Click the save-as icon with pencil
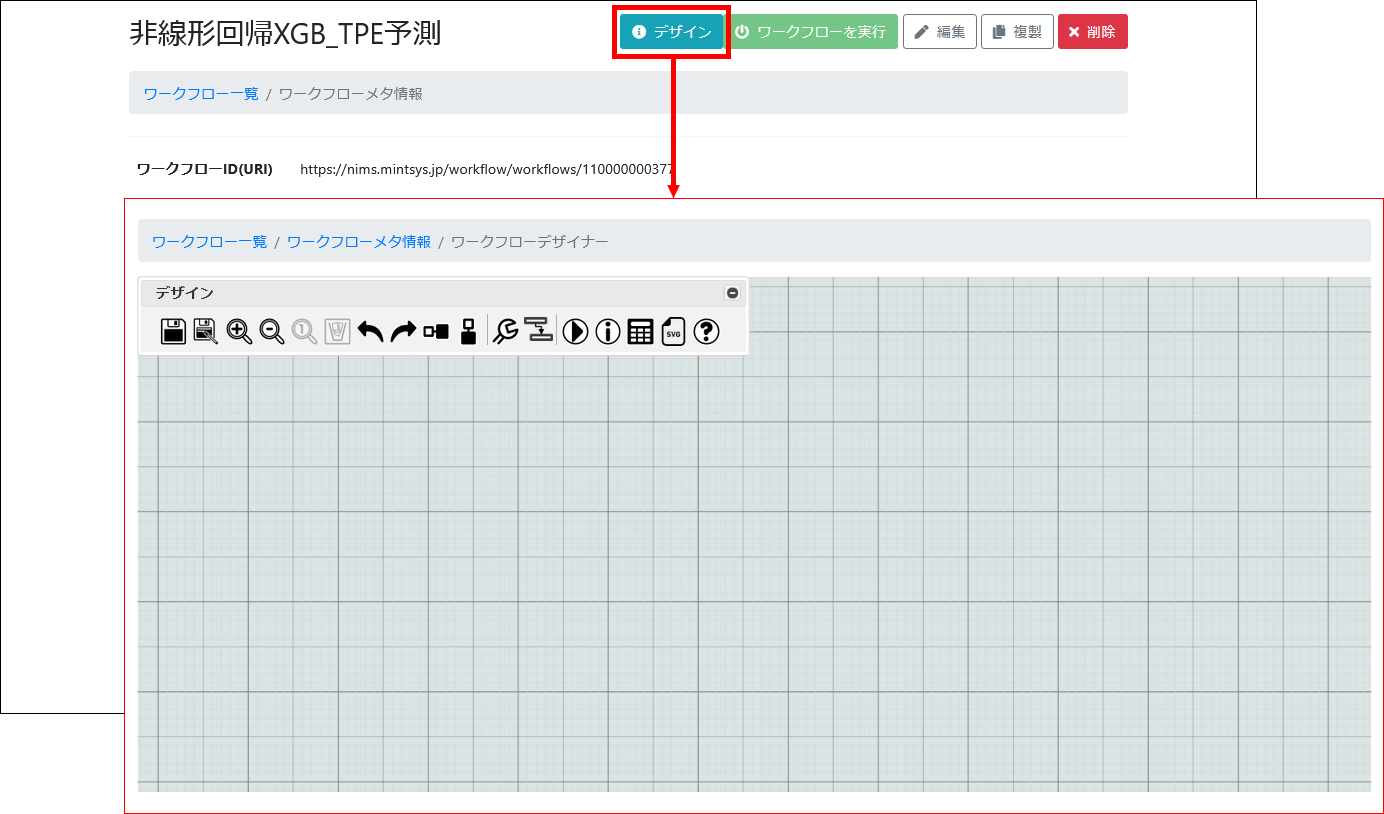The height and width of the screenshot is (814, 1384). click(x=205, y=331)
